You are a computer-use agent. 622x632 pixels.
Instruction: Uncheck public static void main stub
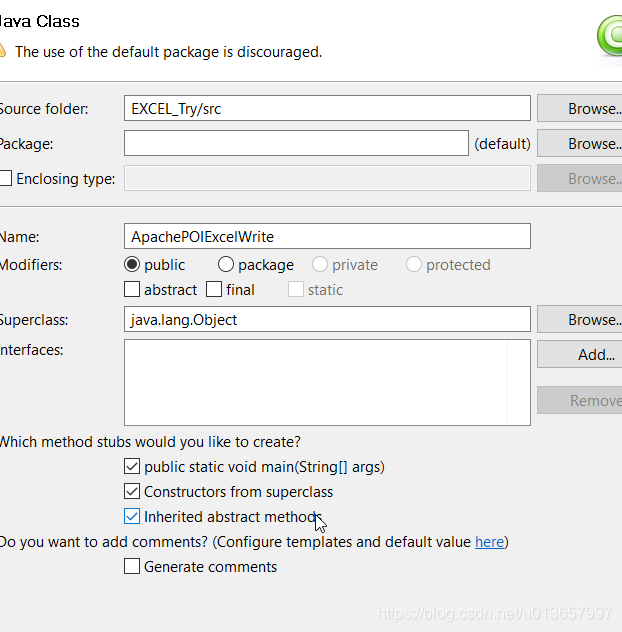pos(132,466)
